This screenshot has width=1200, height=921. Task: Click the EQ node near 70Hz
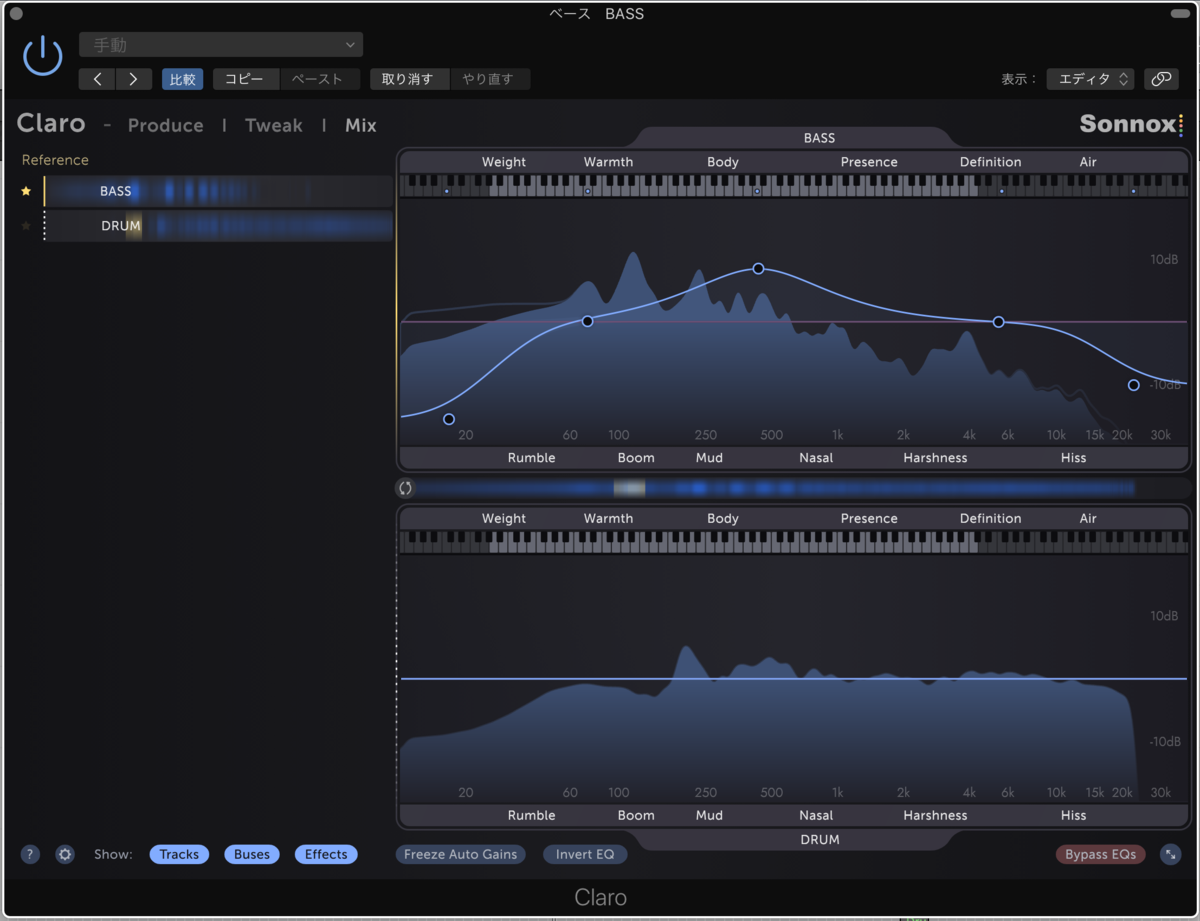pos(587,321)
